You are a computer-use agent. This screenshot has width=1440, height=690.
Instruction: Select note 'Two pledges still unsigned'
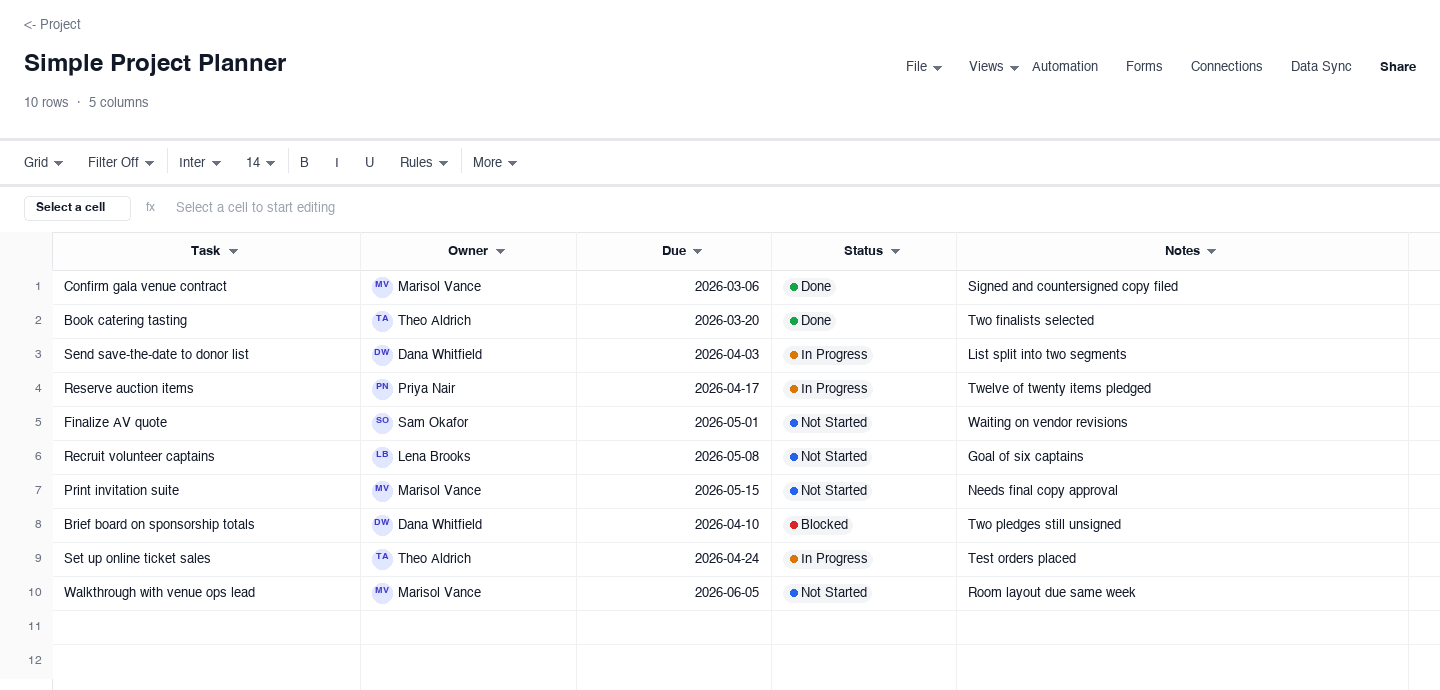coord(1182,525)
